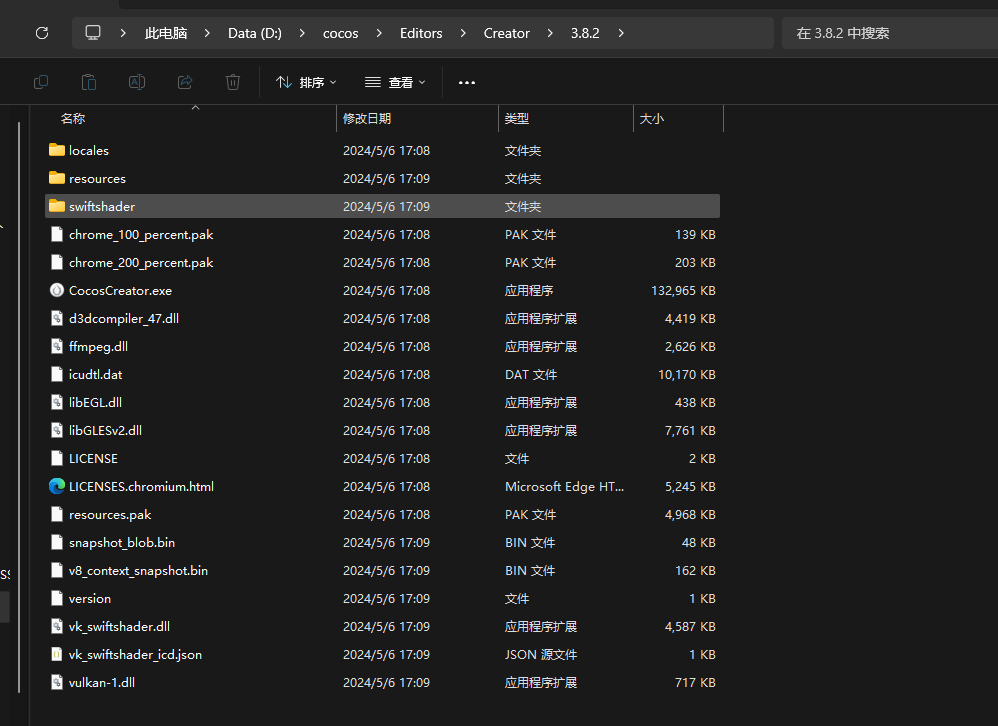Select the vk_swiftshader.dll file name
The image size is (998, 726).
[x=119, y=626]
